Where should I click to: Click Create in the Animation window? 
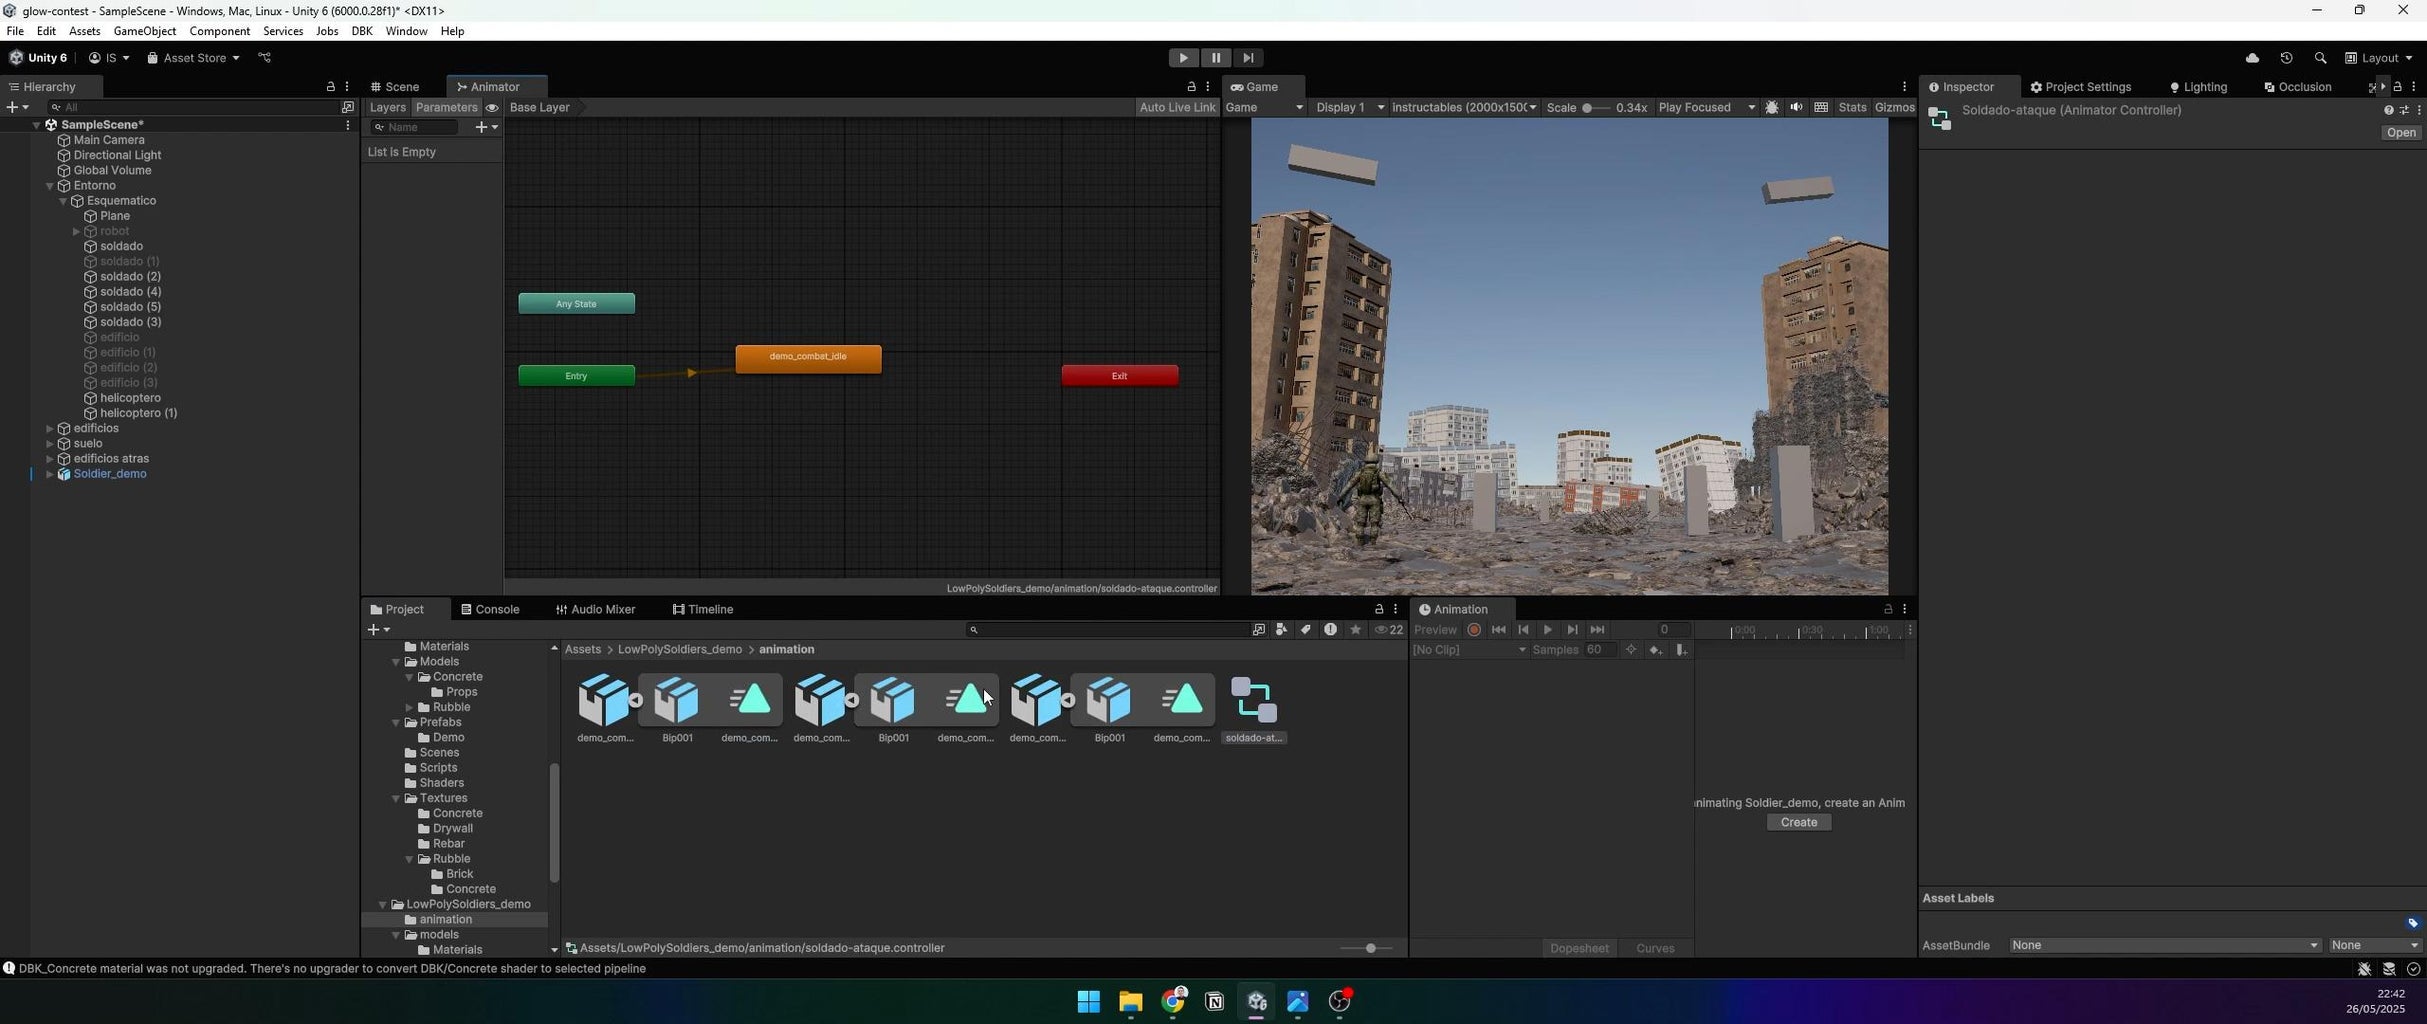click(x=1798, y=823)
